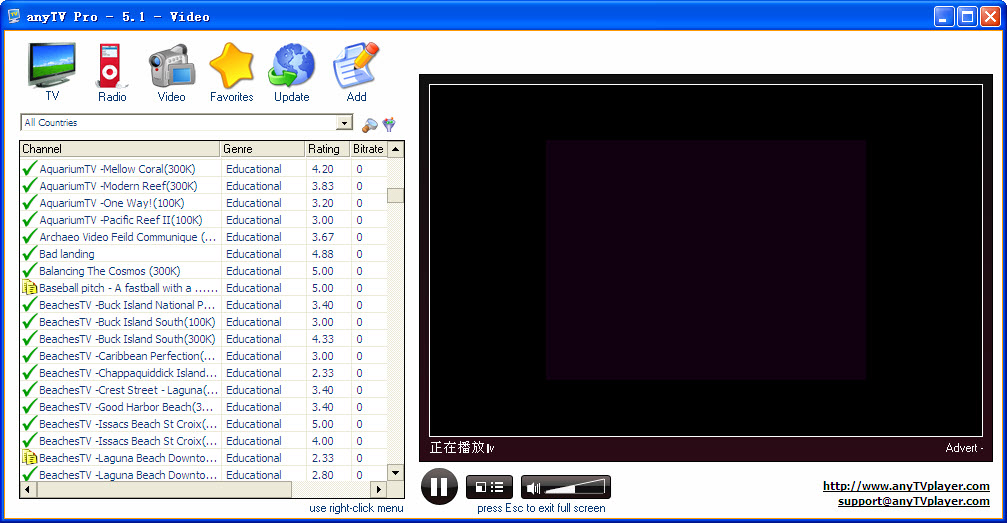
Task: Toggle the channel list view button
Action: coord(489,487)
